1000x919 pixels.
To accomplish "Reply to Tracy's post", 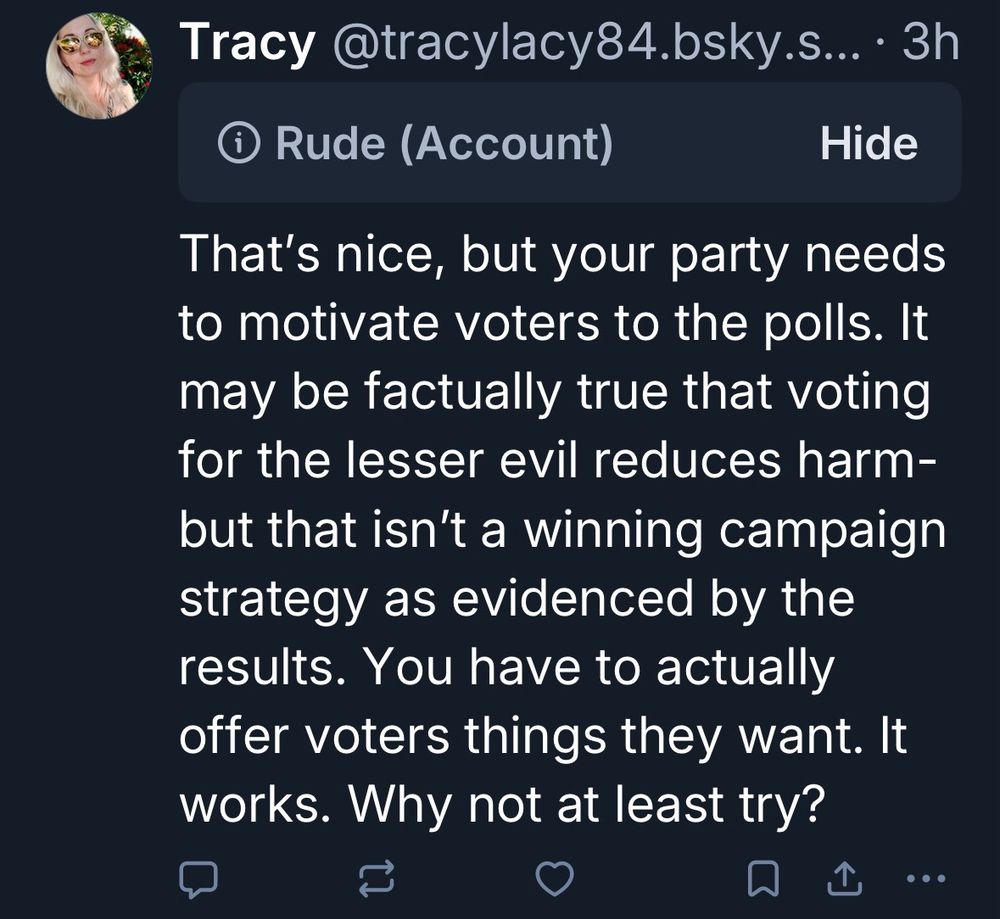I will (x=197, y=879).
